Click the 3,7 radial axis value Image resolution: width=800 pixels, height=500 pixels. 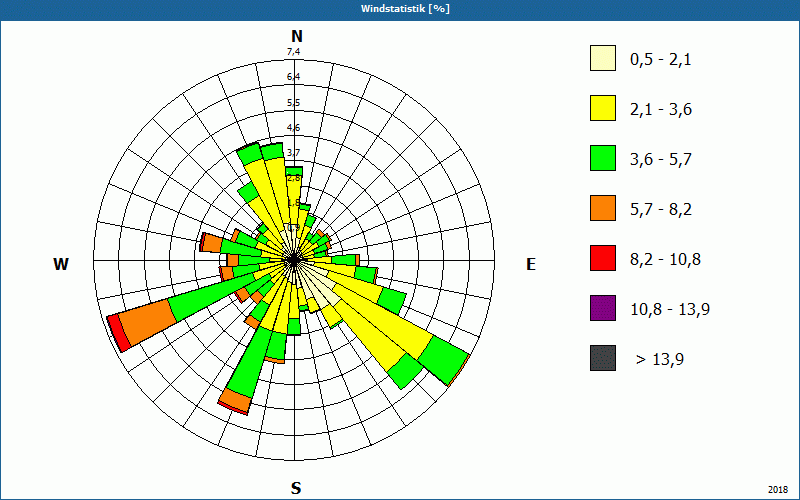(x=293, y=153)
